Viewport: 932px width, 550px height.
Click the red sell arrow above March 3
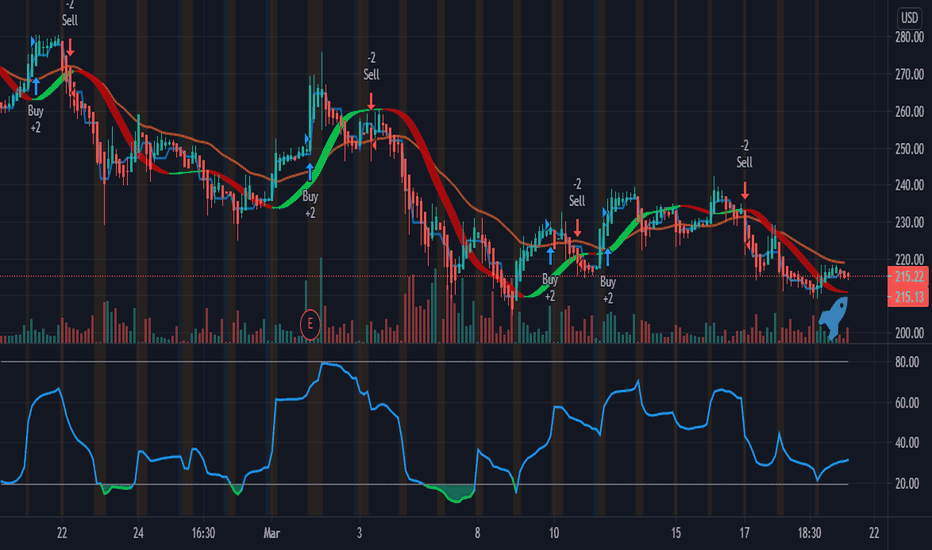(371, 102)
